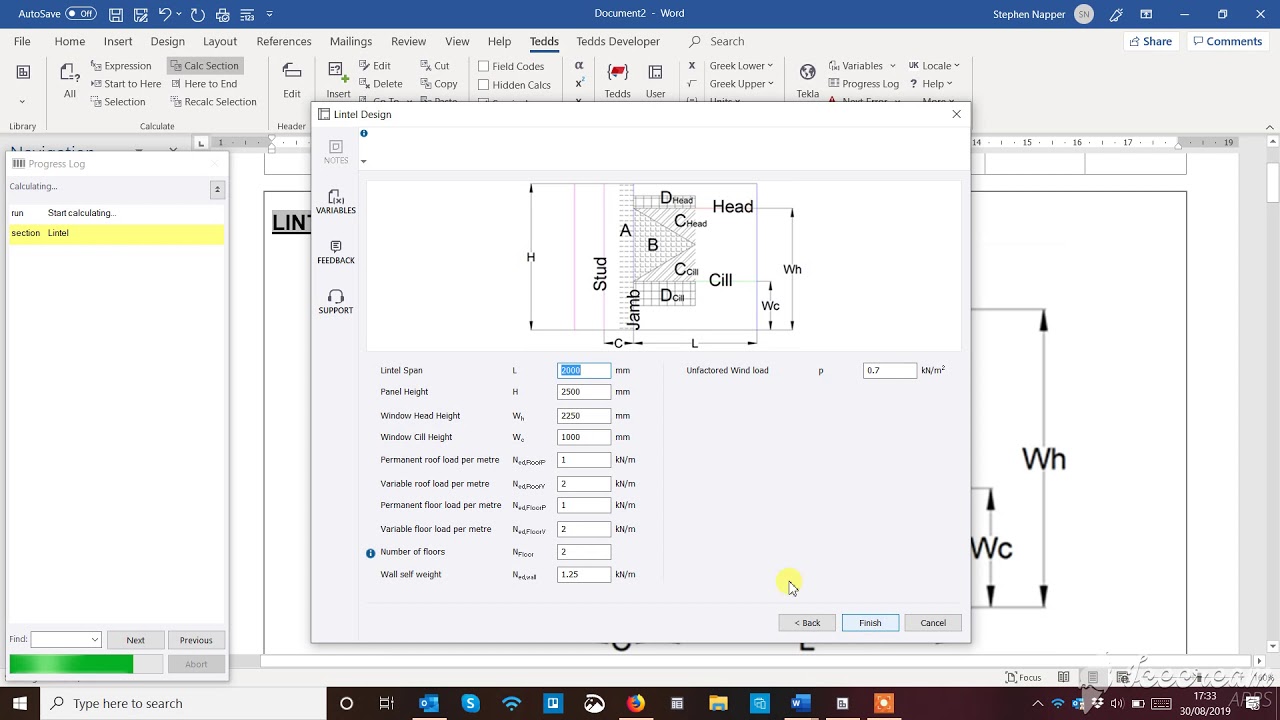Enable the Field Codes checkbox
The image size is (1280, 720).
pyautogui.click(x=483, y=67)
